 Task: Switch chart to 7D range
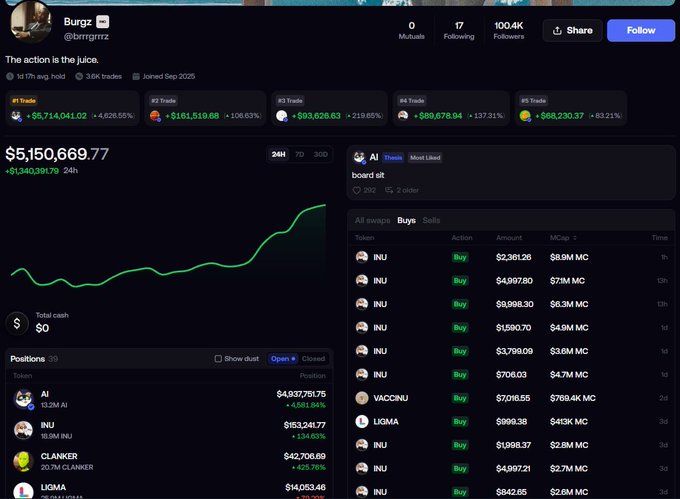coord(300,154)
